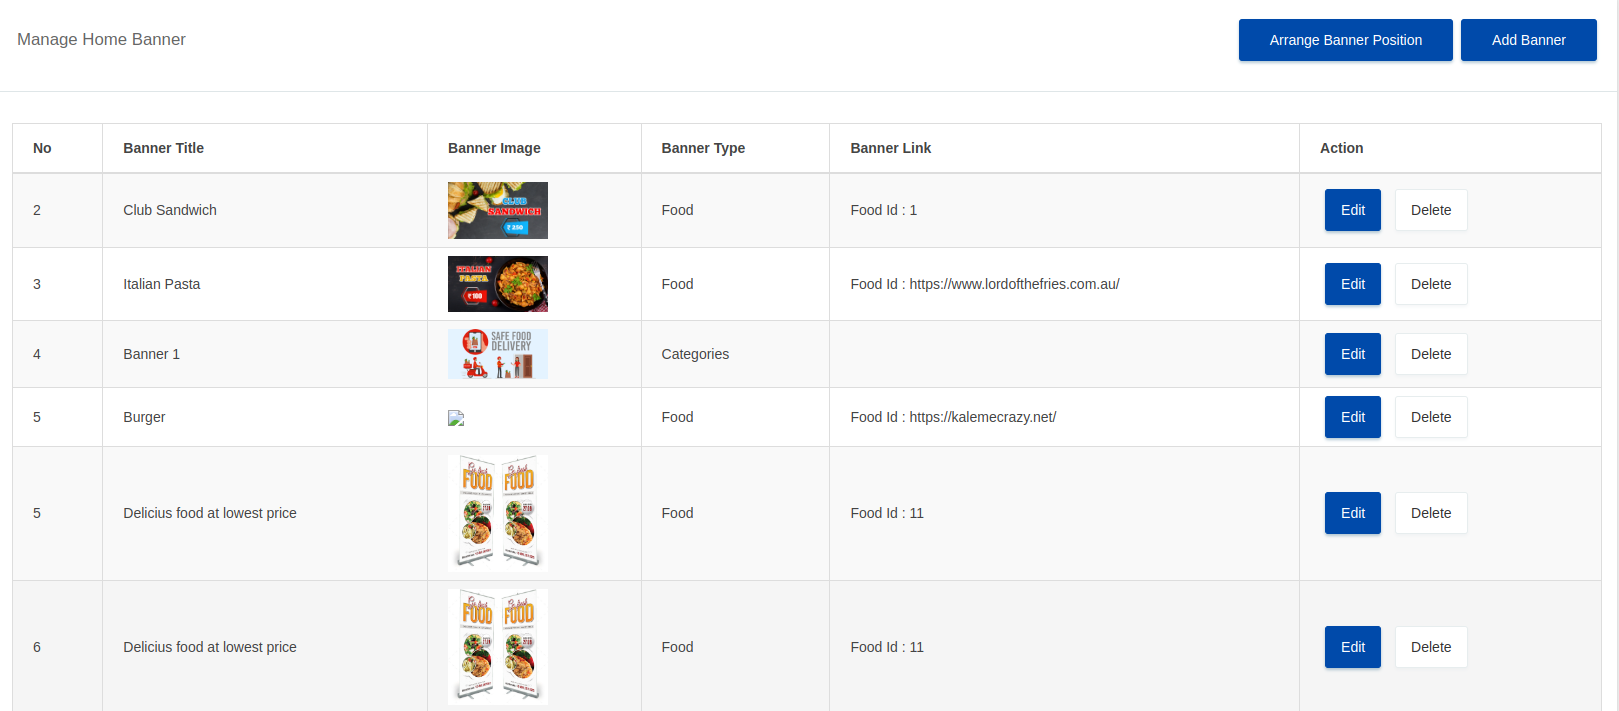The width and height of the screenshot is (1619, 711).
Task: Edit banner number 6 Delicius food
Action: click(x=1352, y=647)
